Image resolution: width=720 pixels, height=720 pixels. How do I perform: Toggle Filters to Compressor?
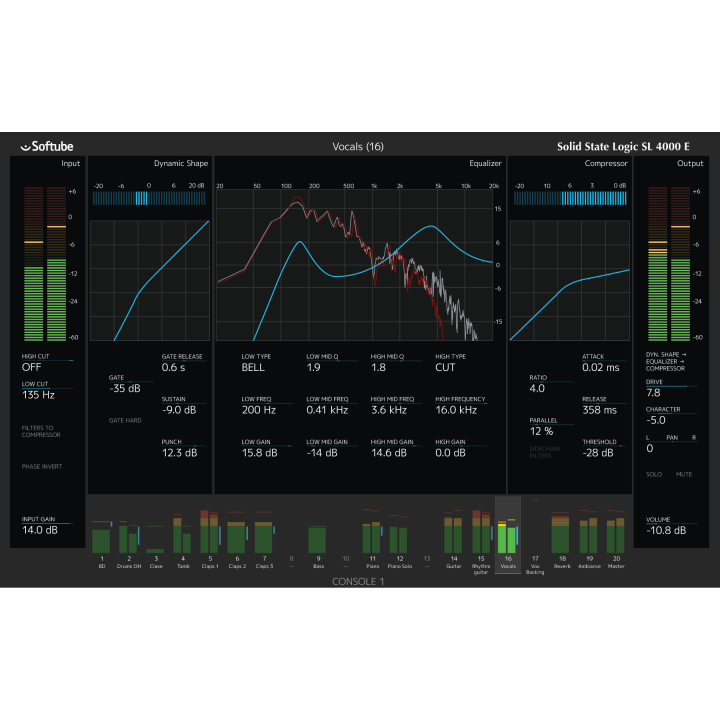tap(41, 431)
